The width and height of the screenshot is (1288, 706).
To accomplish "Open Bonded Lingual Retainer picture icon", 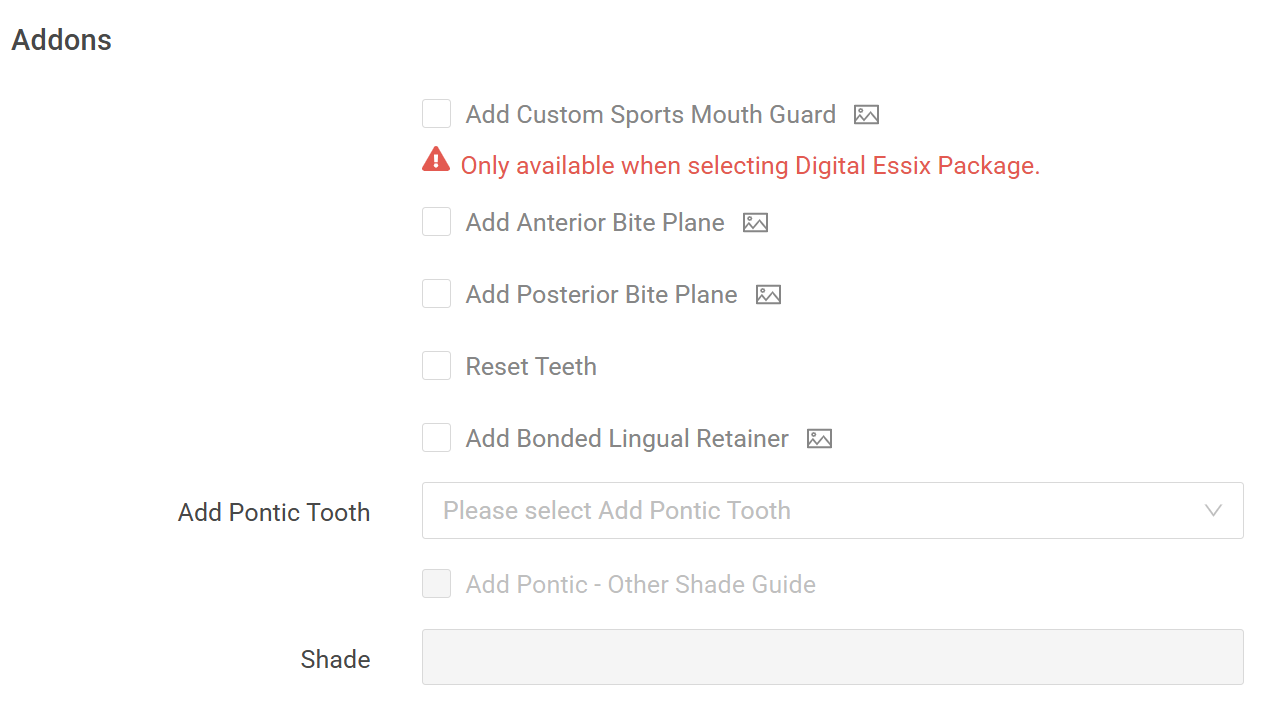I will pyautogui.click(x=819, y=439).
